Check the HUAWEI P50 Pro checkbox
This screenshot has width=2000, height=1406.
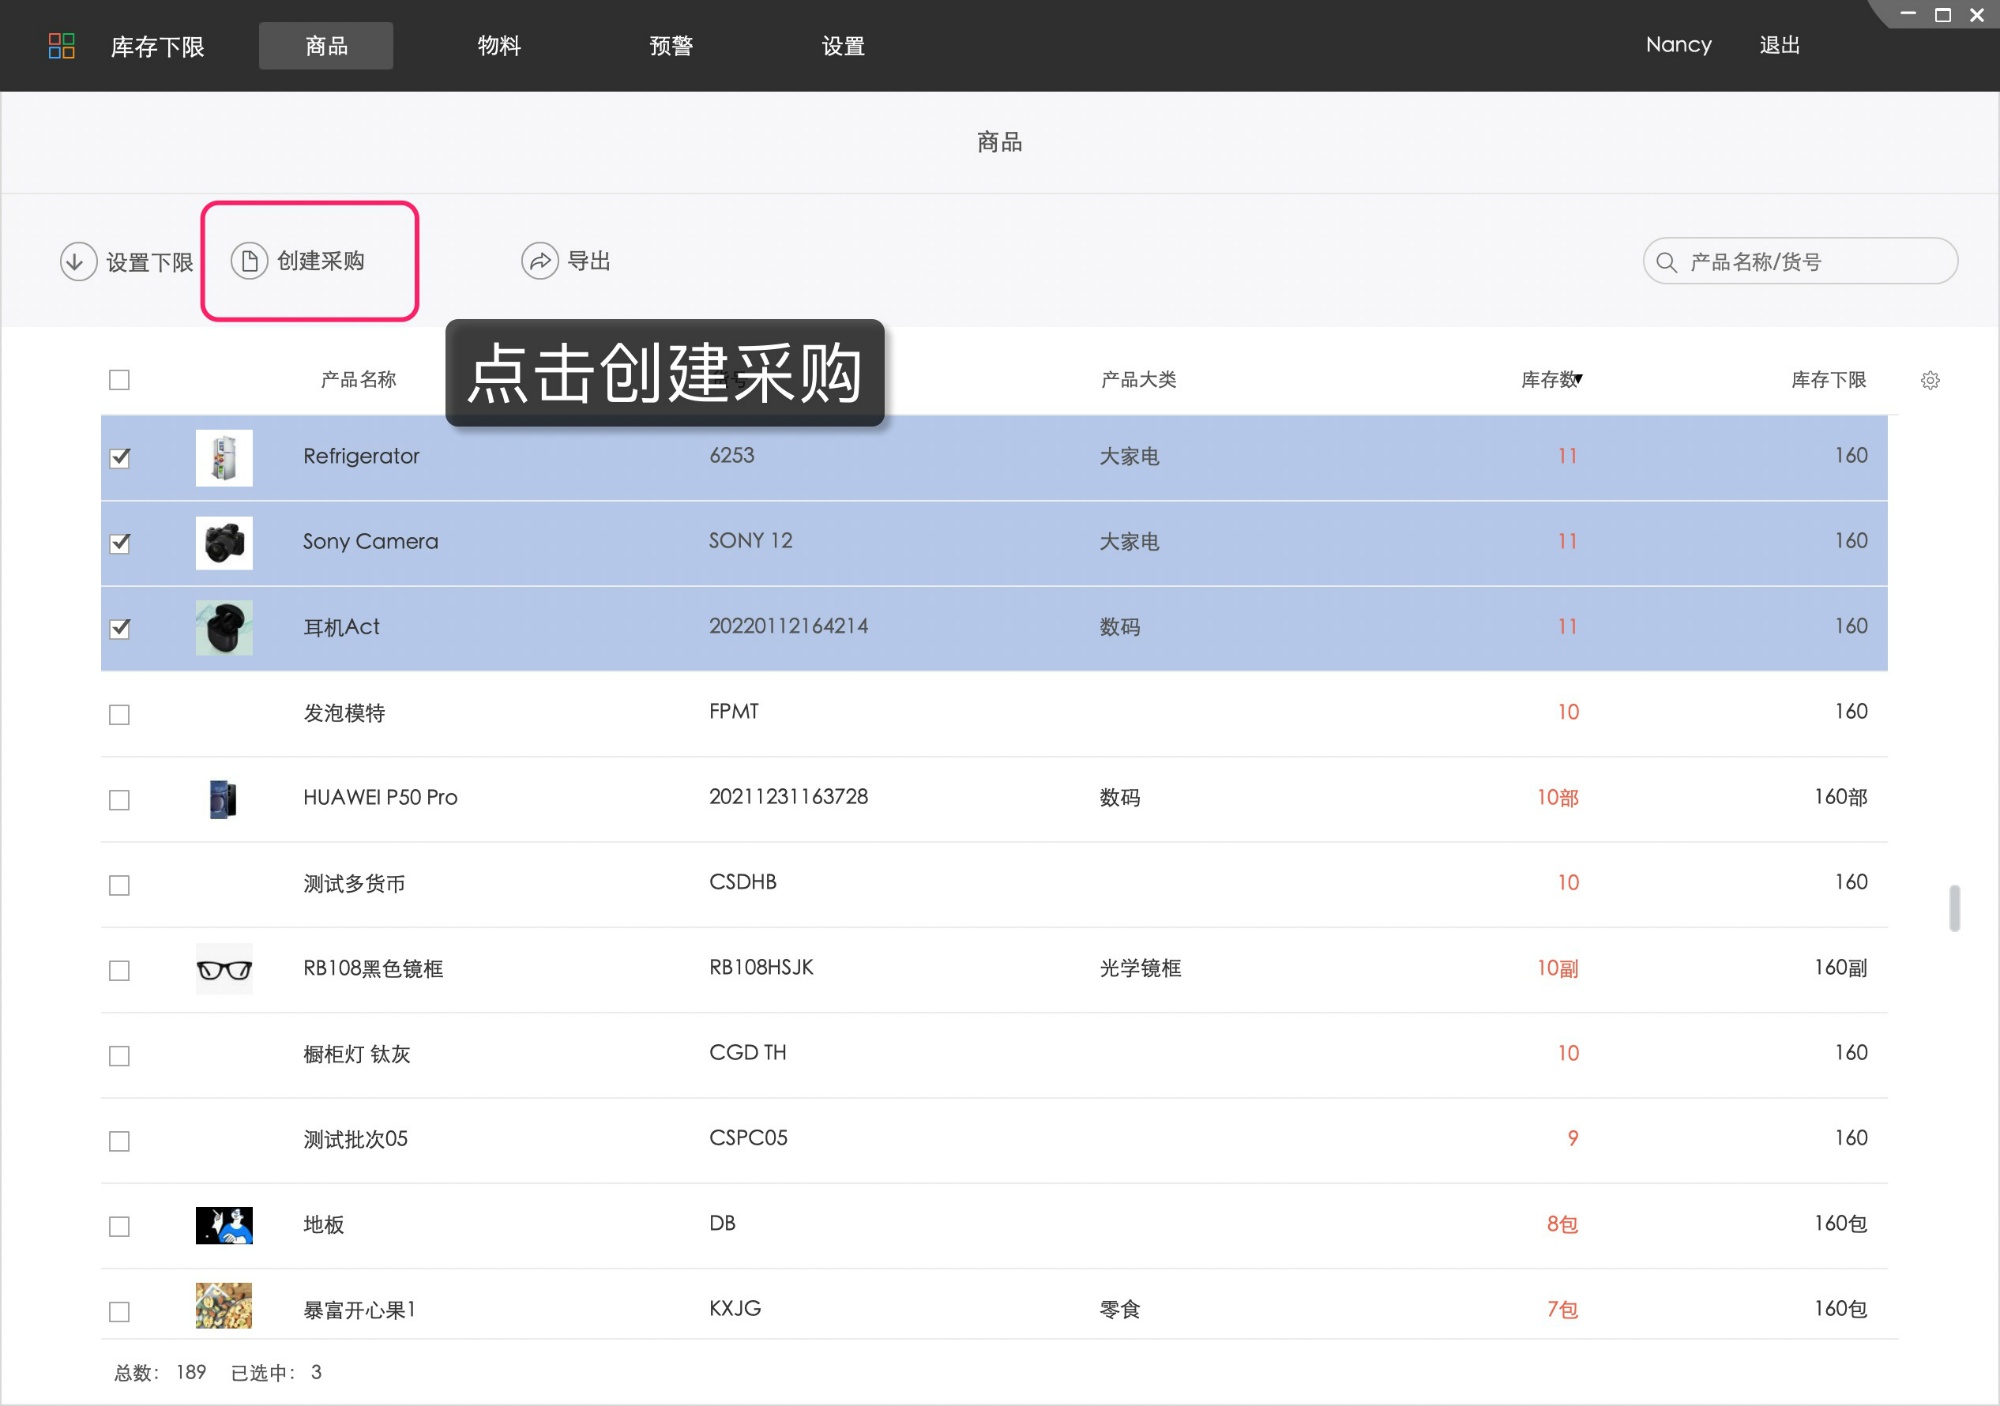click(119, 800)
